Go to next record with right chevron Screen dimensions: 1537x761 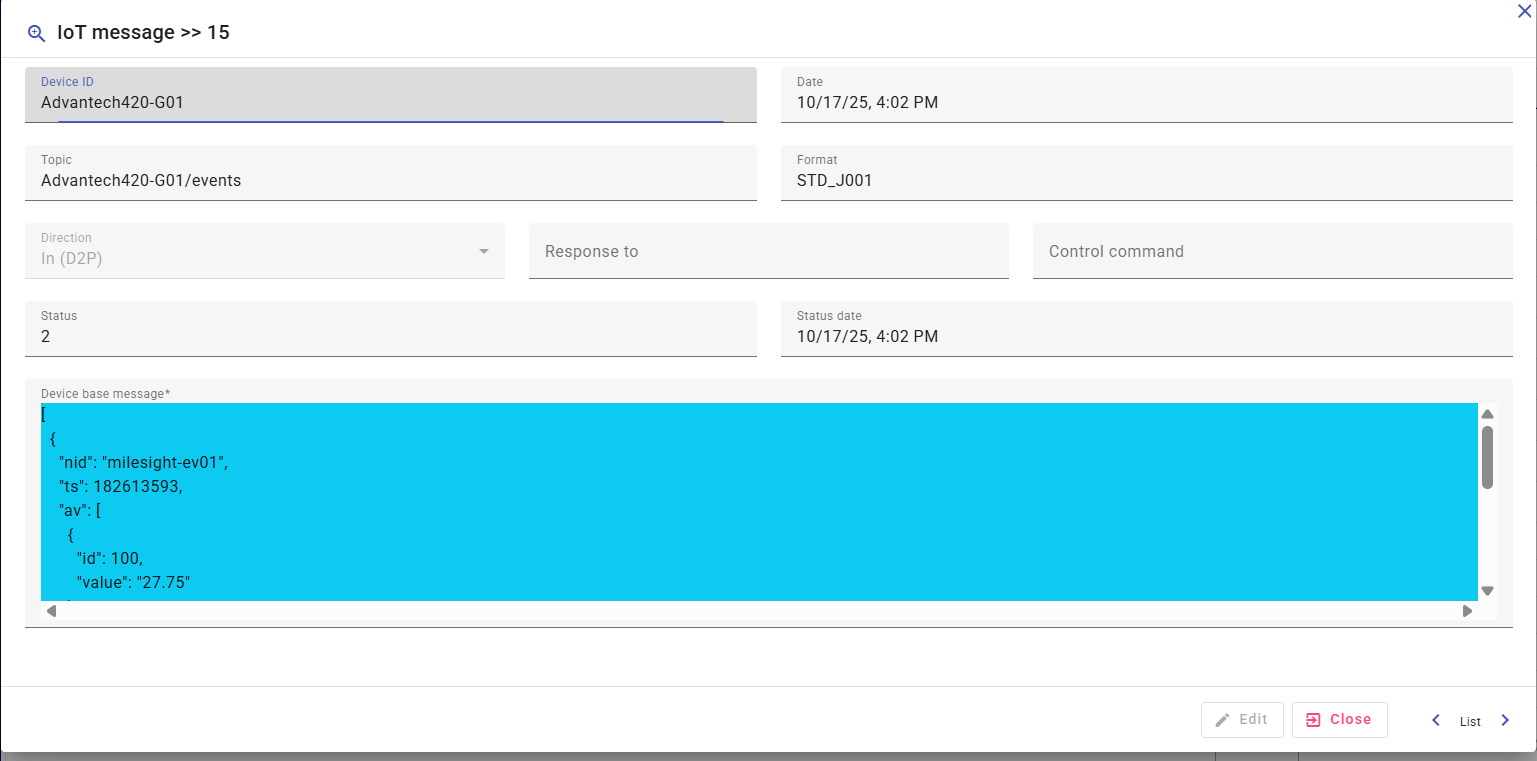pos(1505,720)
